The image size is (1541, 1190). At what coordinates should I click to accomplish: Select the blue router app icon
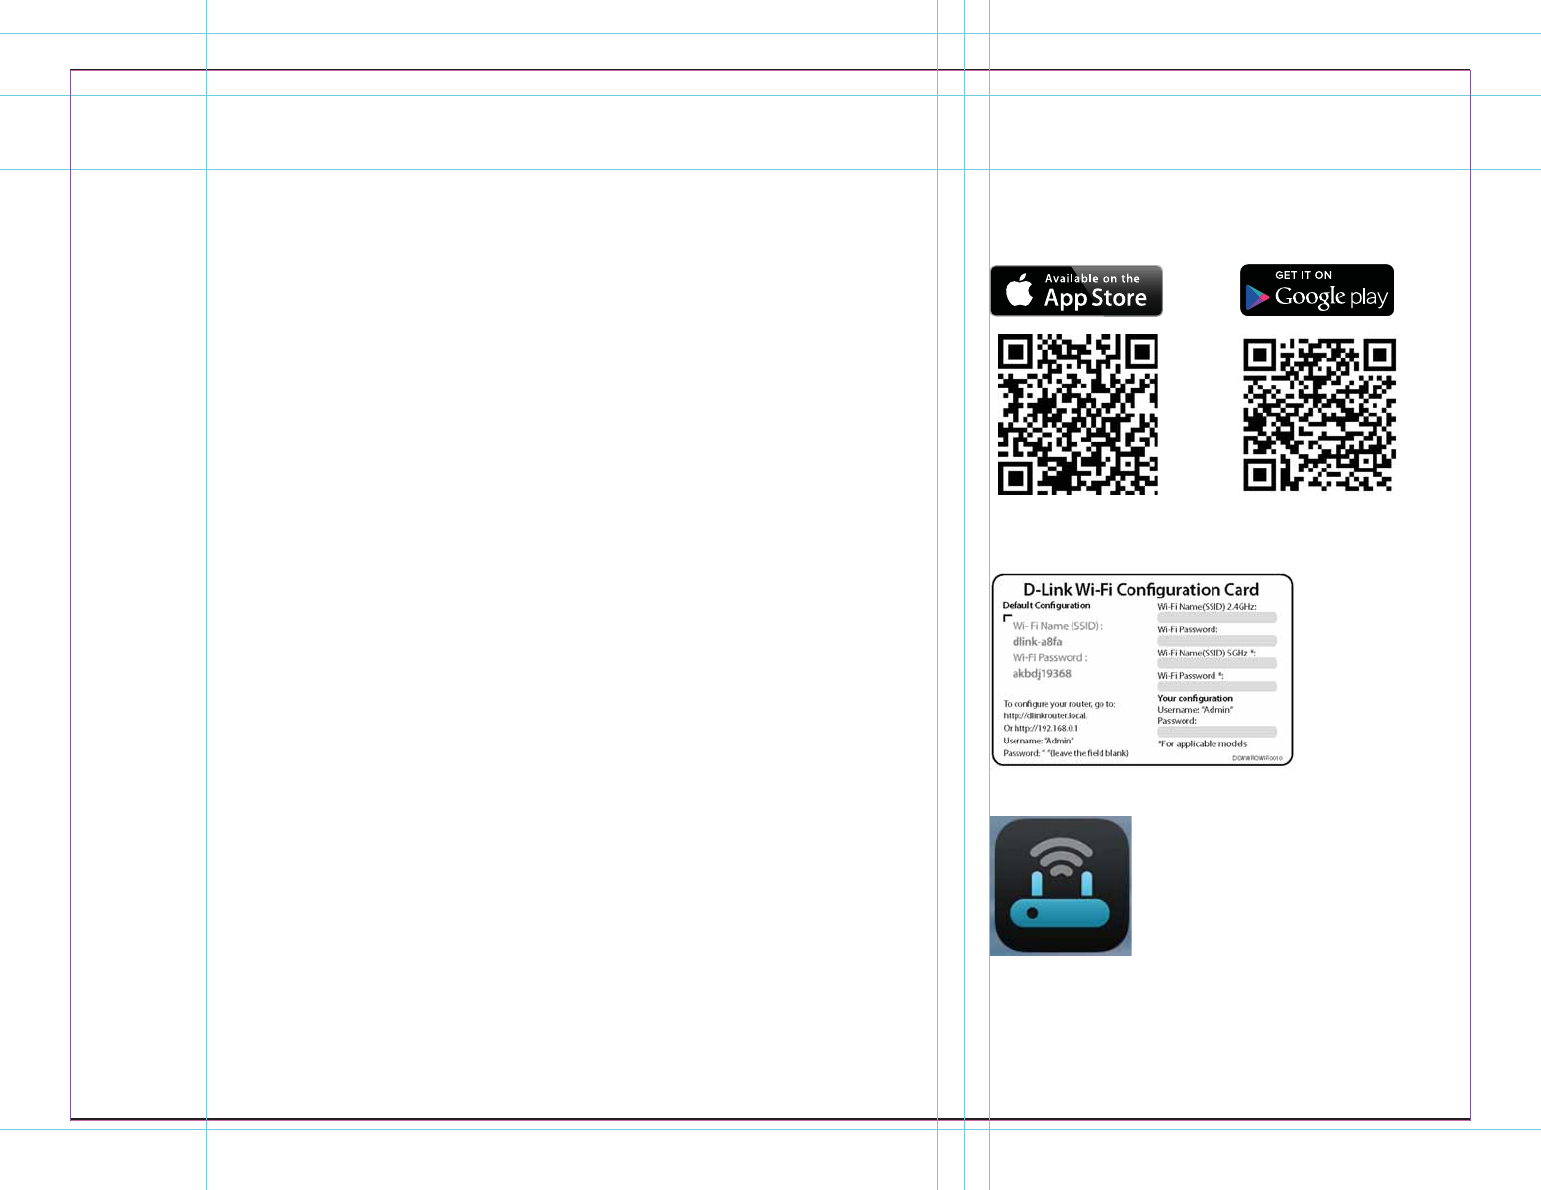point(1061,886)
